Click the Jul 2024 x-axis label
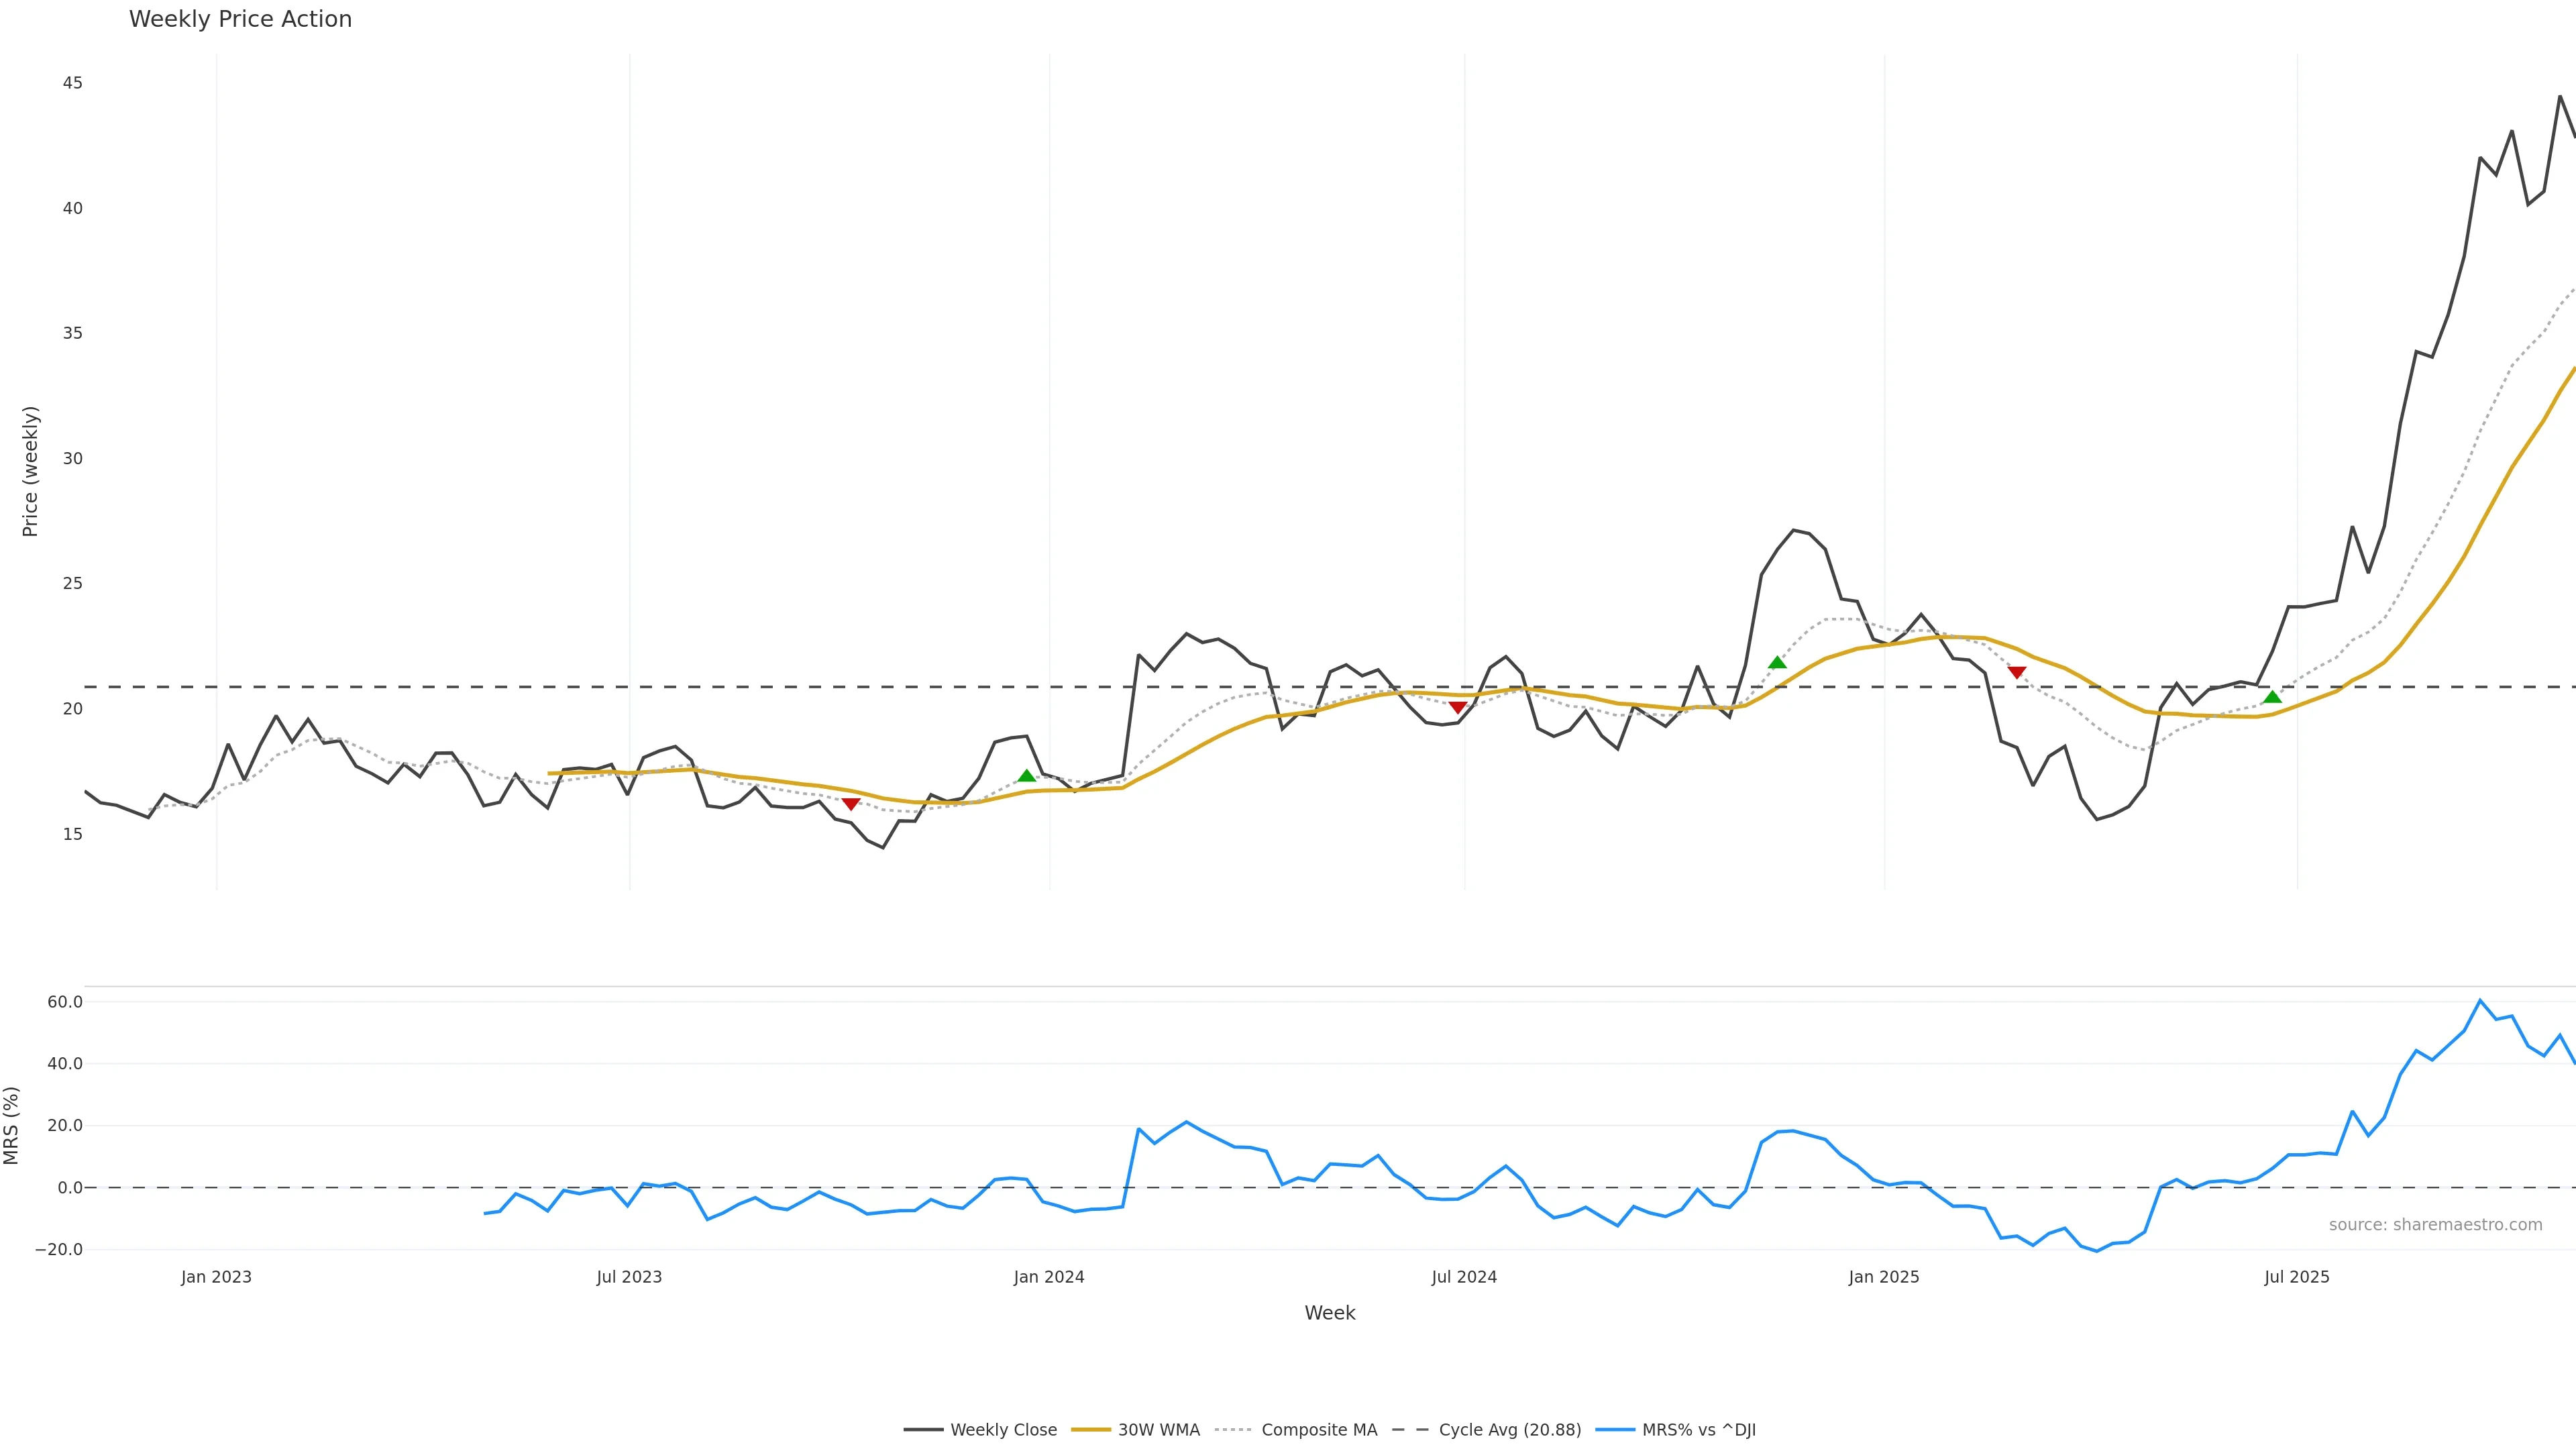The height and width of the screenshot is (1449, 2576). pos(1464,1277)
